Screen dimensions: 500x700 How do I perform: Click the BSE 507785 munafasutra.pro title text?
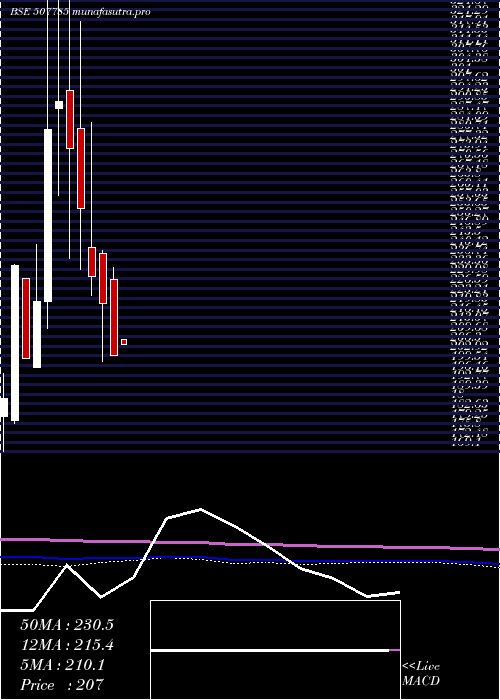[x=80, y=12]
